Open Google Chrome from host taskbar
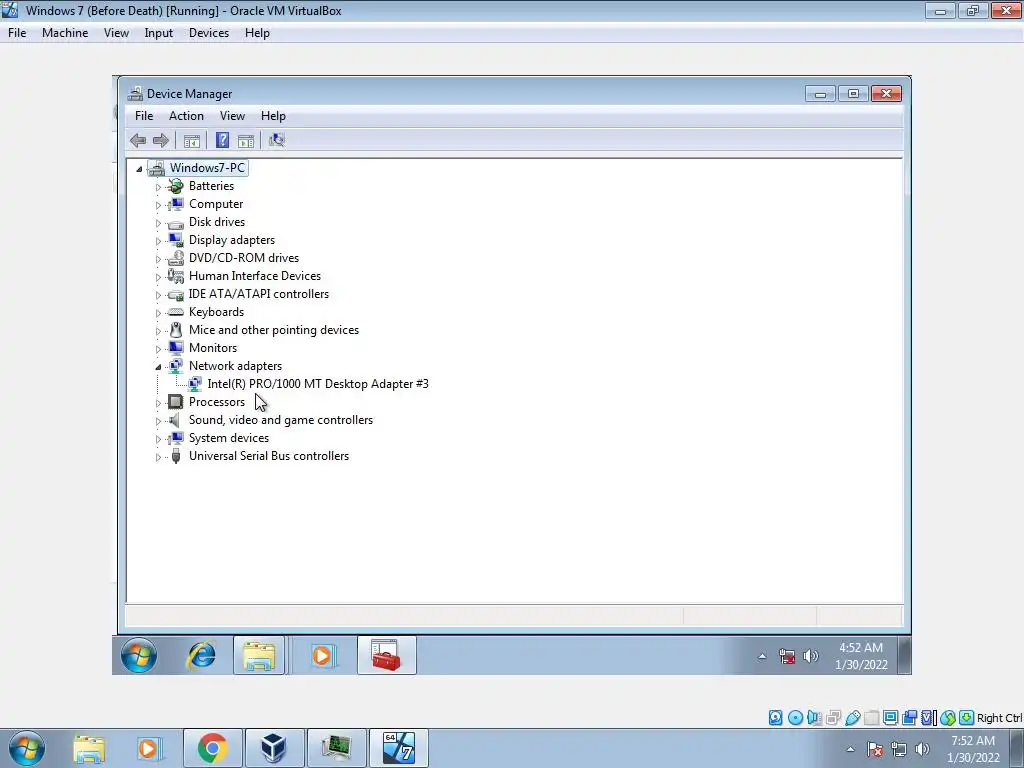This screenshot has width=1024, height=768. [212, 748]
